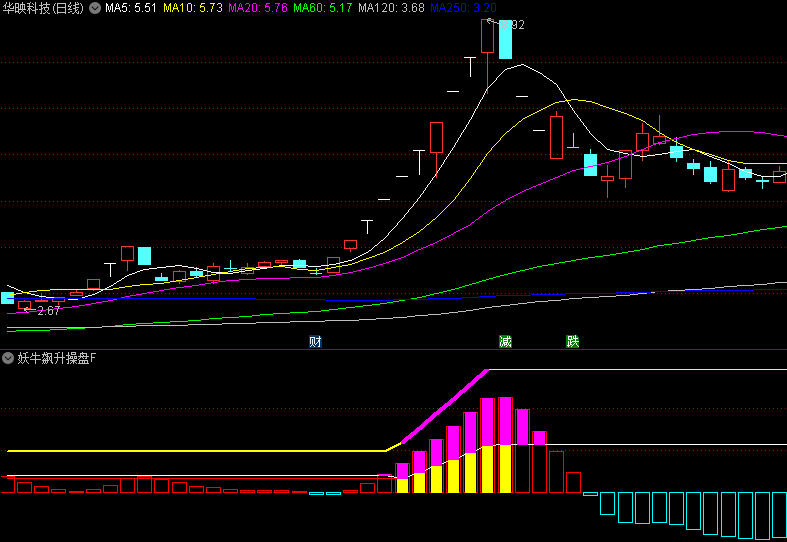Click the 财 event marker icon
The width and height of the screenshot is (787, 542).
tap(315, 342)
